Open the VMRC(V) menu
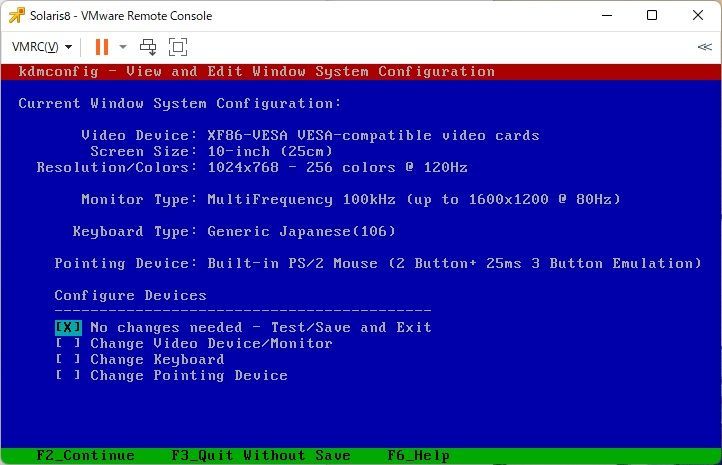This screenshot has width=722, height=465. click(x=42, y=46)
